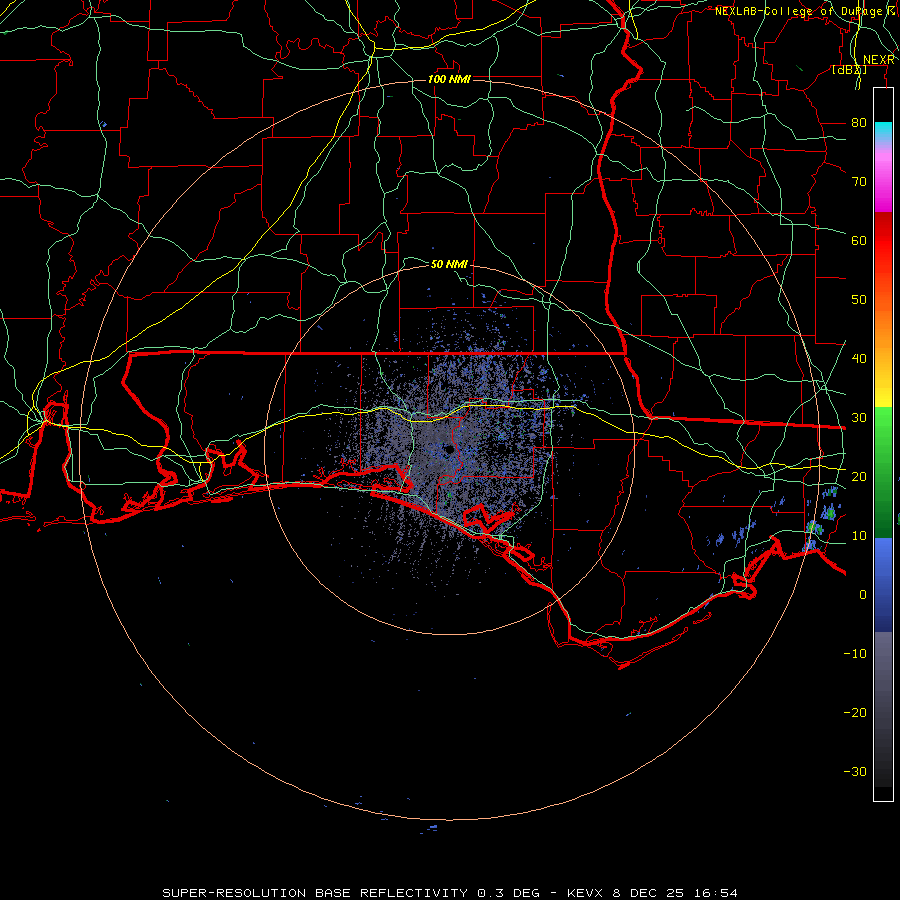The height and width of the screenshot is (900, 900).
Task: Click the "0" value on the dBZ scale
Action: point(863,595)
